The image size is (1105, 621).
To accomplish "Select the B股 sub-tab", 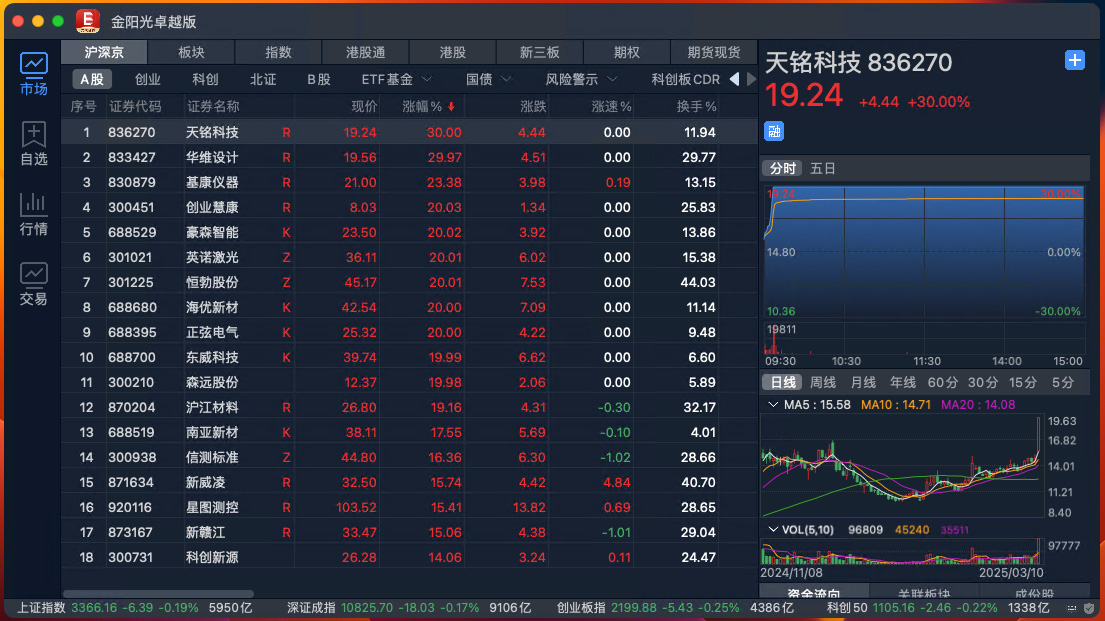I will [319, 80].
